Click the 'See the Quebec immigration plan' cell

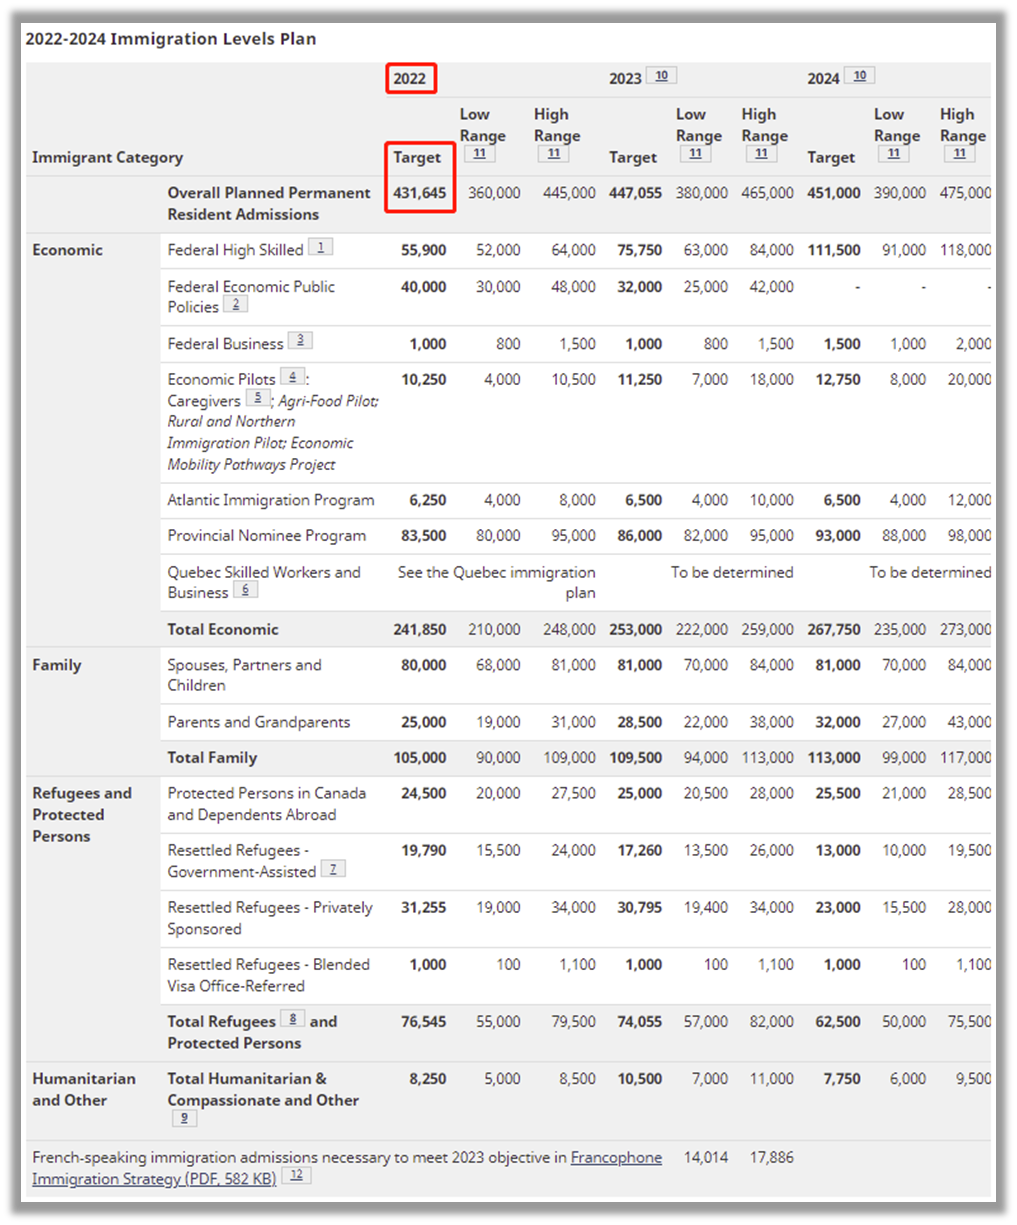[497, 582]
